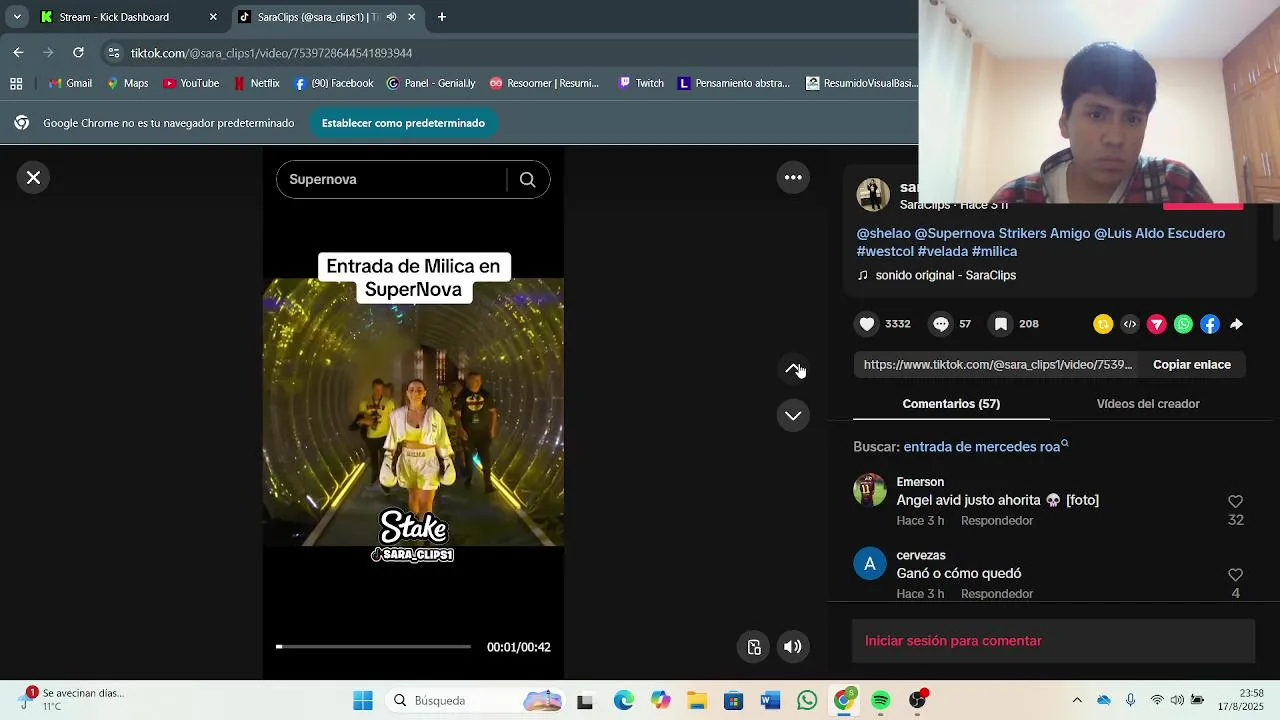The image size is (1280, 720).
Task: Open the @shelao mention link
Action: click(x=884, y=233)
